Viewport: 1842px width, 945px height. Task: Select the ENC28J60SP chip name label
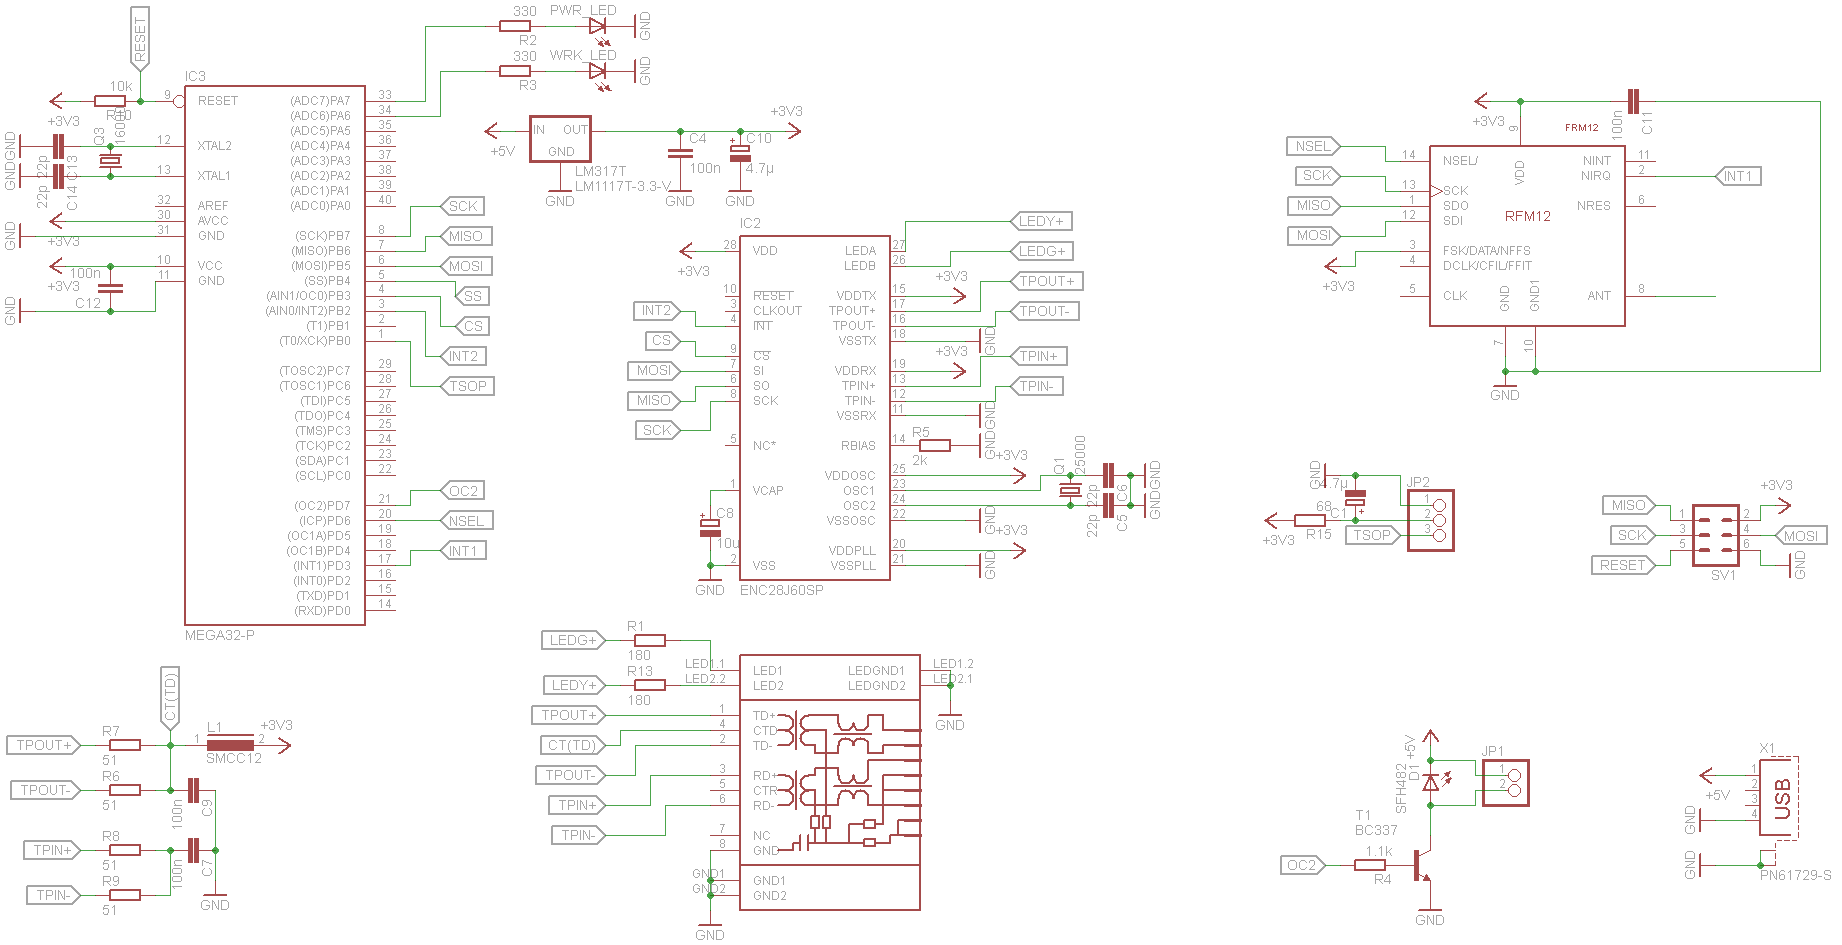click(781, 591)
